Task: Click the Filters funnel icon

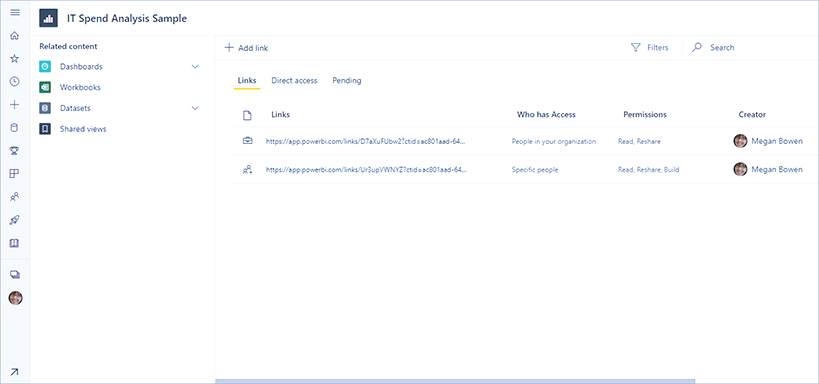Action: (x=635, y=48)
